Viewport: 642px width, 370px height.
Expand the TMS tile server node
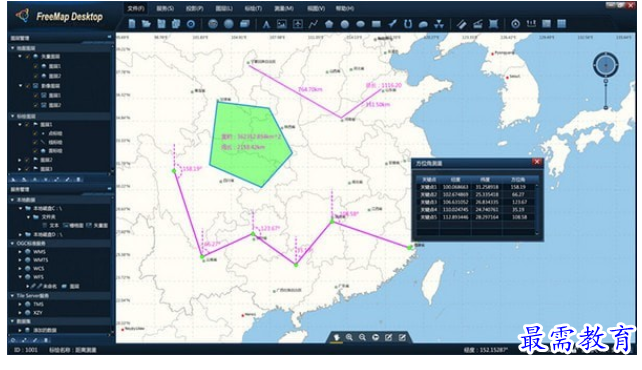point(20,304)
